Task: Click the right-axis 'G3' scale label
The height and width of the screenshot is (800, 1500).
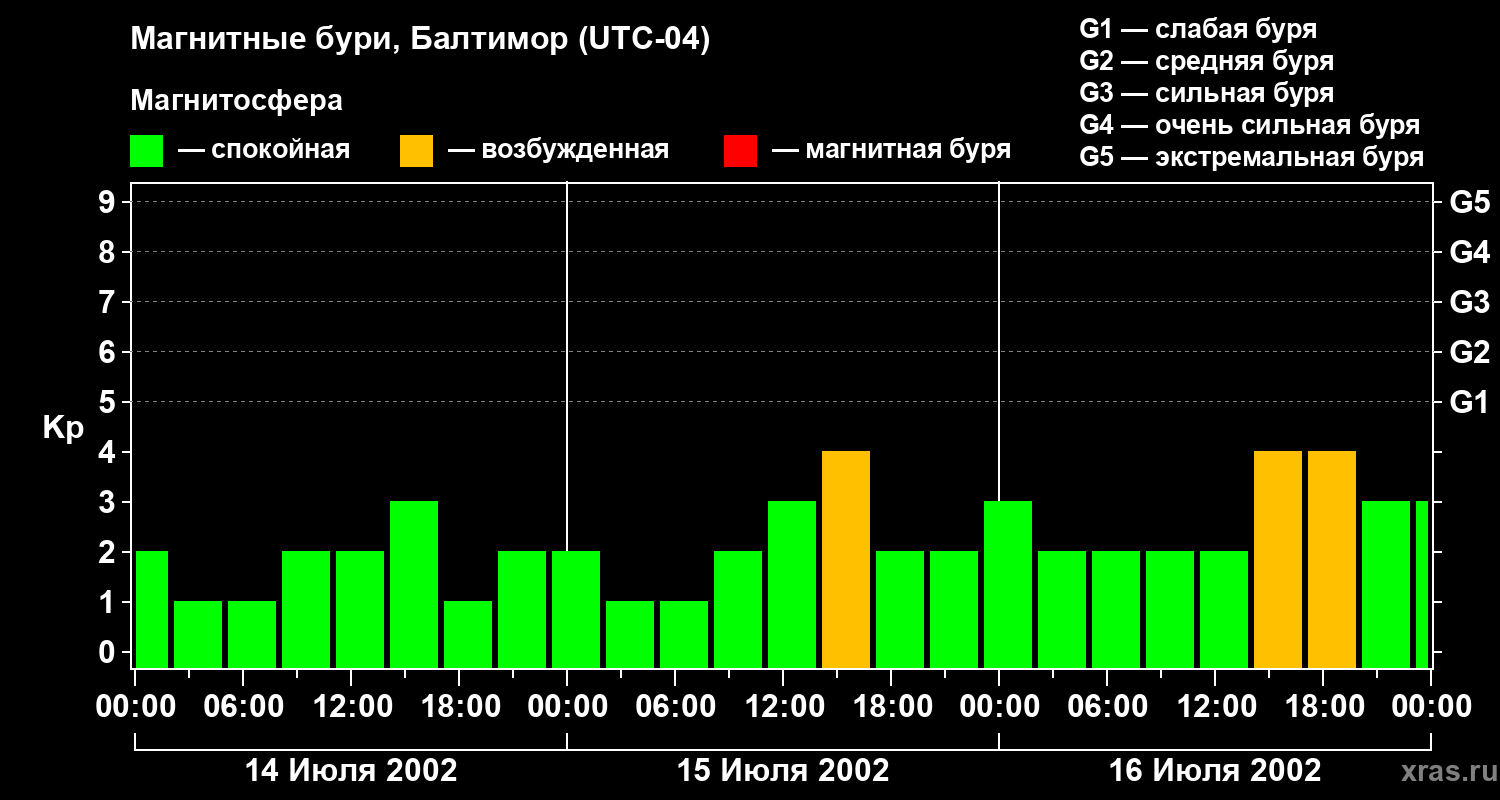Action: coord(1470,302)
